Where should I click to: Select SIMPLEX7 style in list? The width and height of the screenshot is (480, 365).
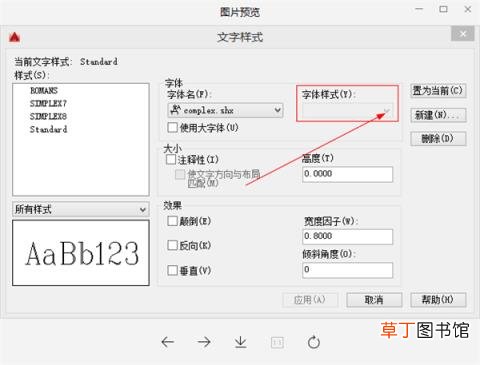[x=48, y=104]
